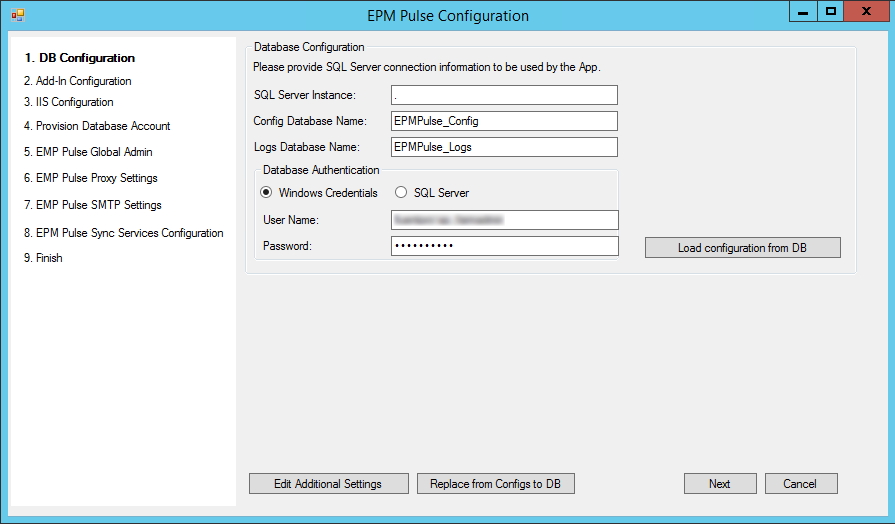Select Windows Credentials authentication
The width and height of the screenshot is (895, 524).
pos(319,193)
